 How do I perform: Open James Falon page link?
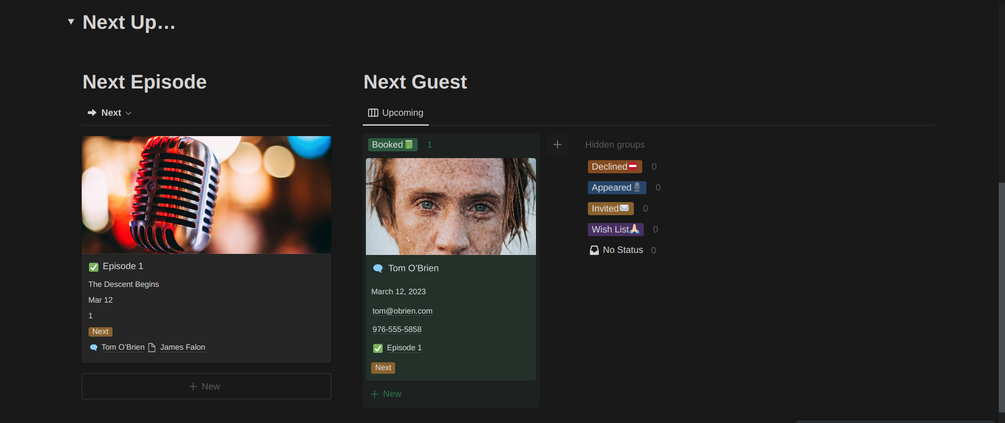(x=183, y=347)
